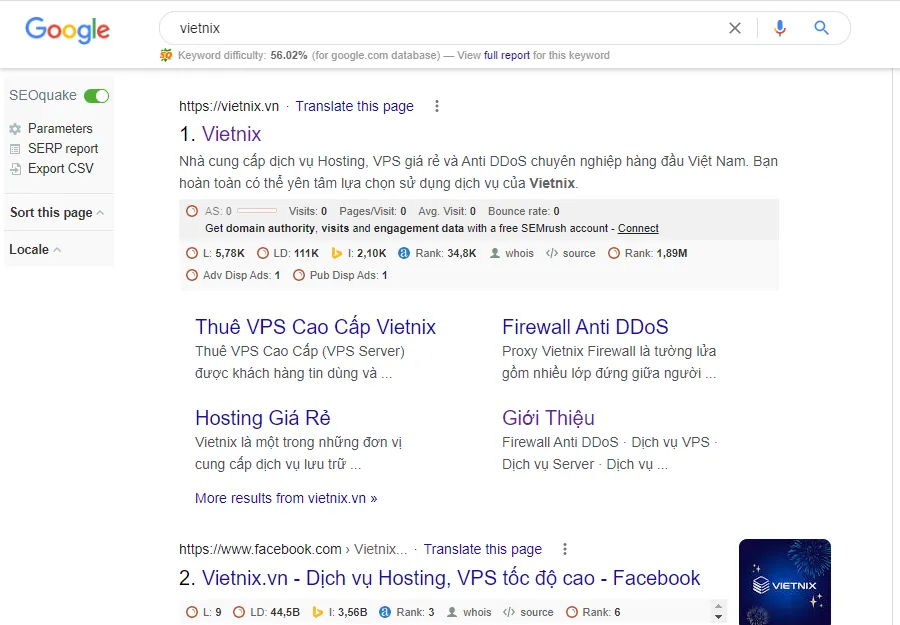Image resolution: width=900 pixels, height=625 pixels.
Task: Click the blue magnifier search icon
Action: coord(821,28)
